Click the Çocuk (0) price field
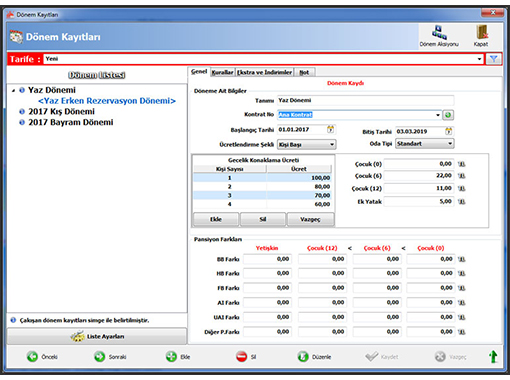The height and width of the screenshot is (380, 510). [419, 164]
